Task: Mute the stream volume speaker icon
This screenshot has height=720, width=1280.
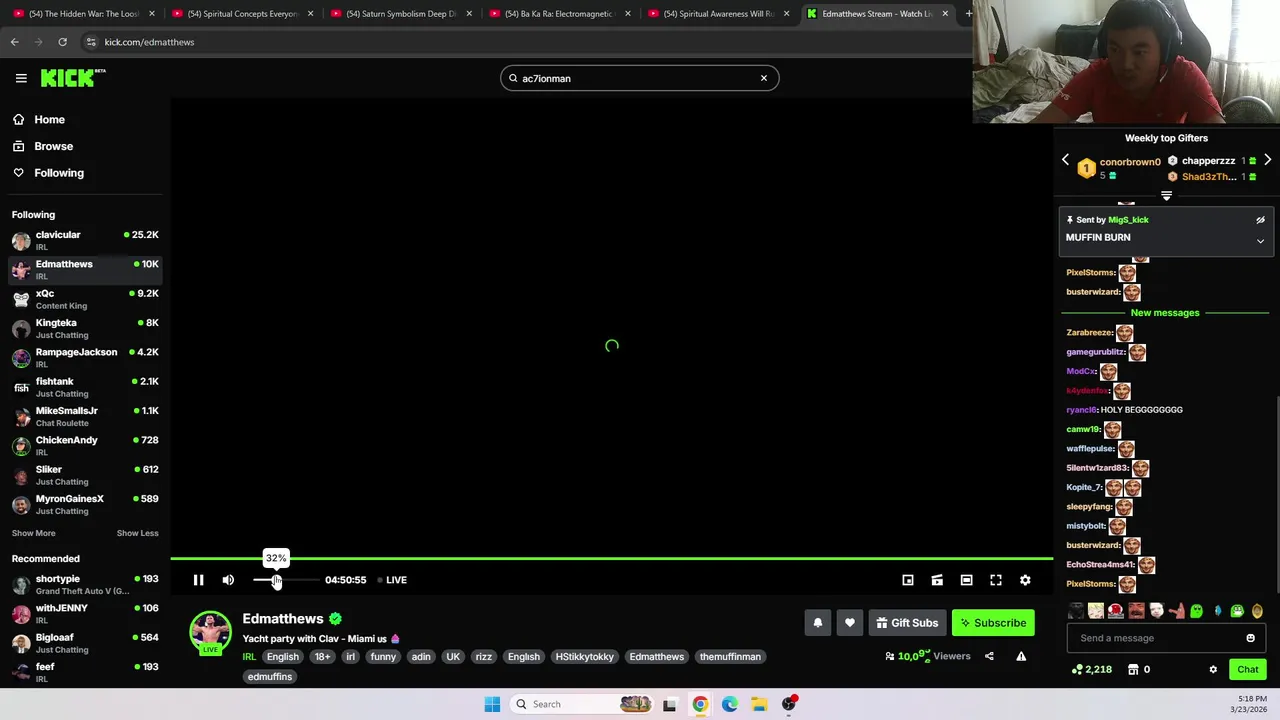Action: click(228, 580)
